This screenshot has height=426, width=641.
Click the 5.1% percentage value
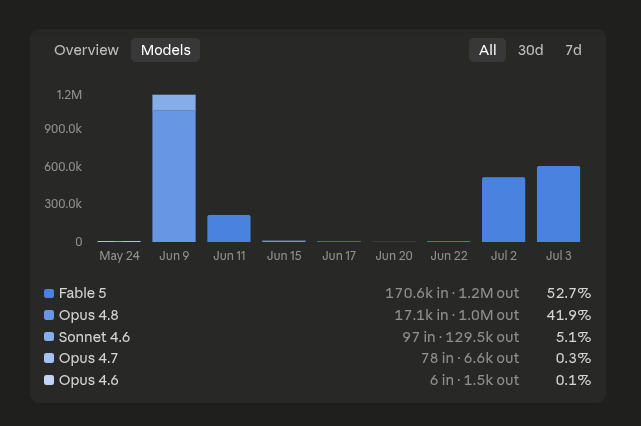pos(573,337)
